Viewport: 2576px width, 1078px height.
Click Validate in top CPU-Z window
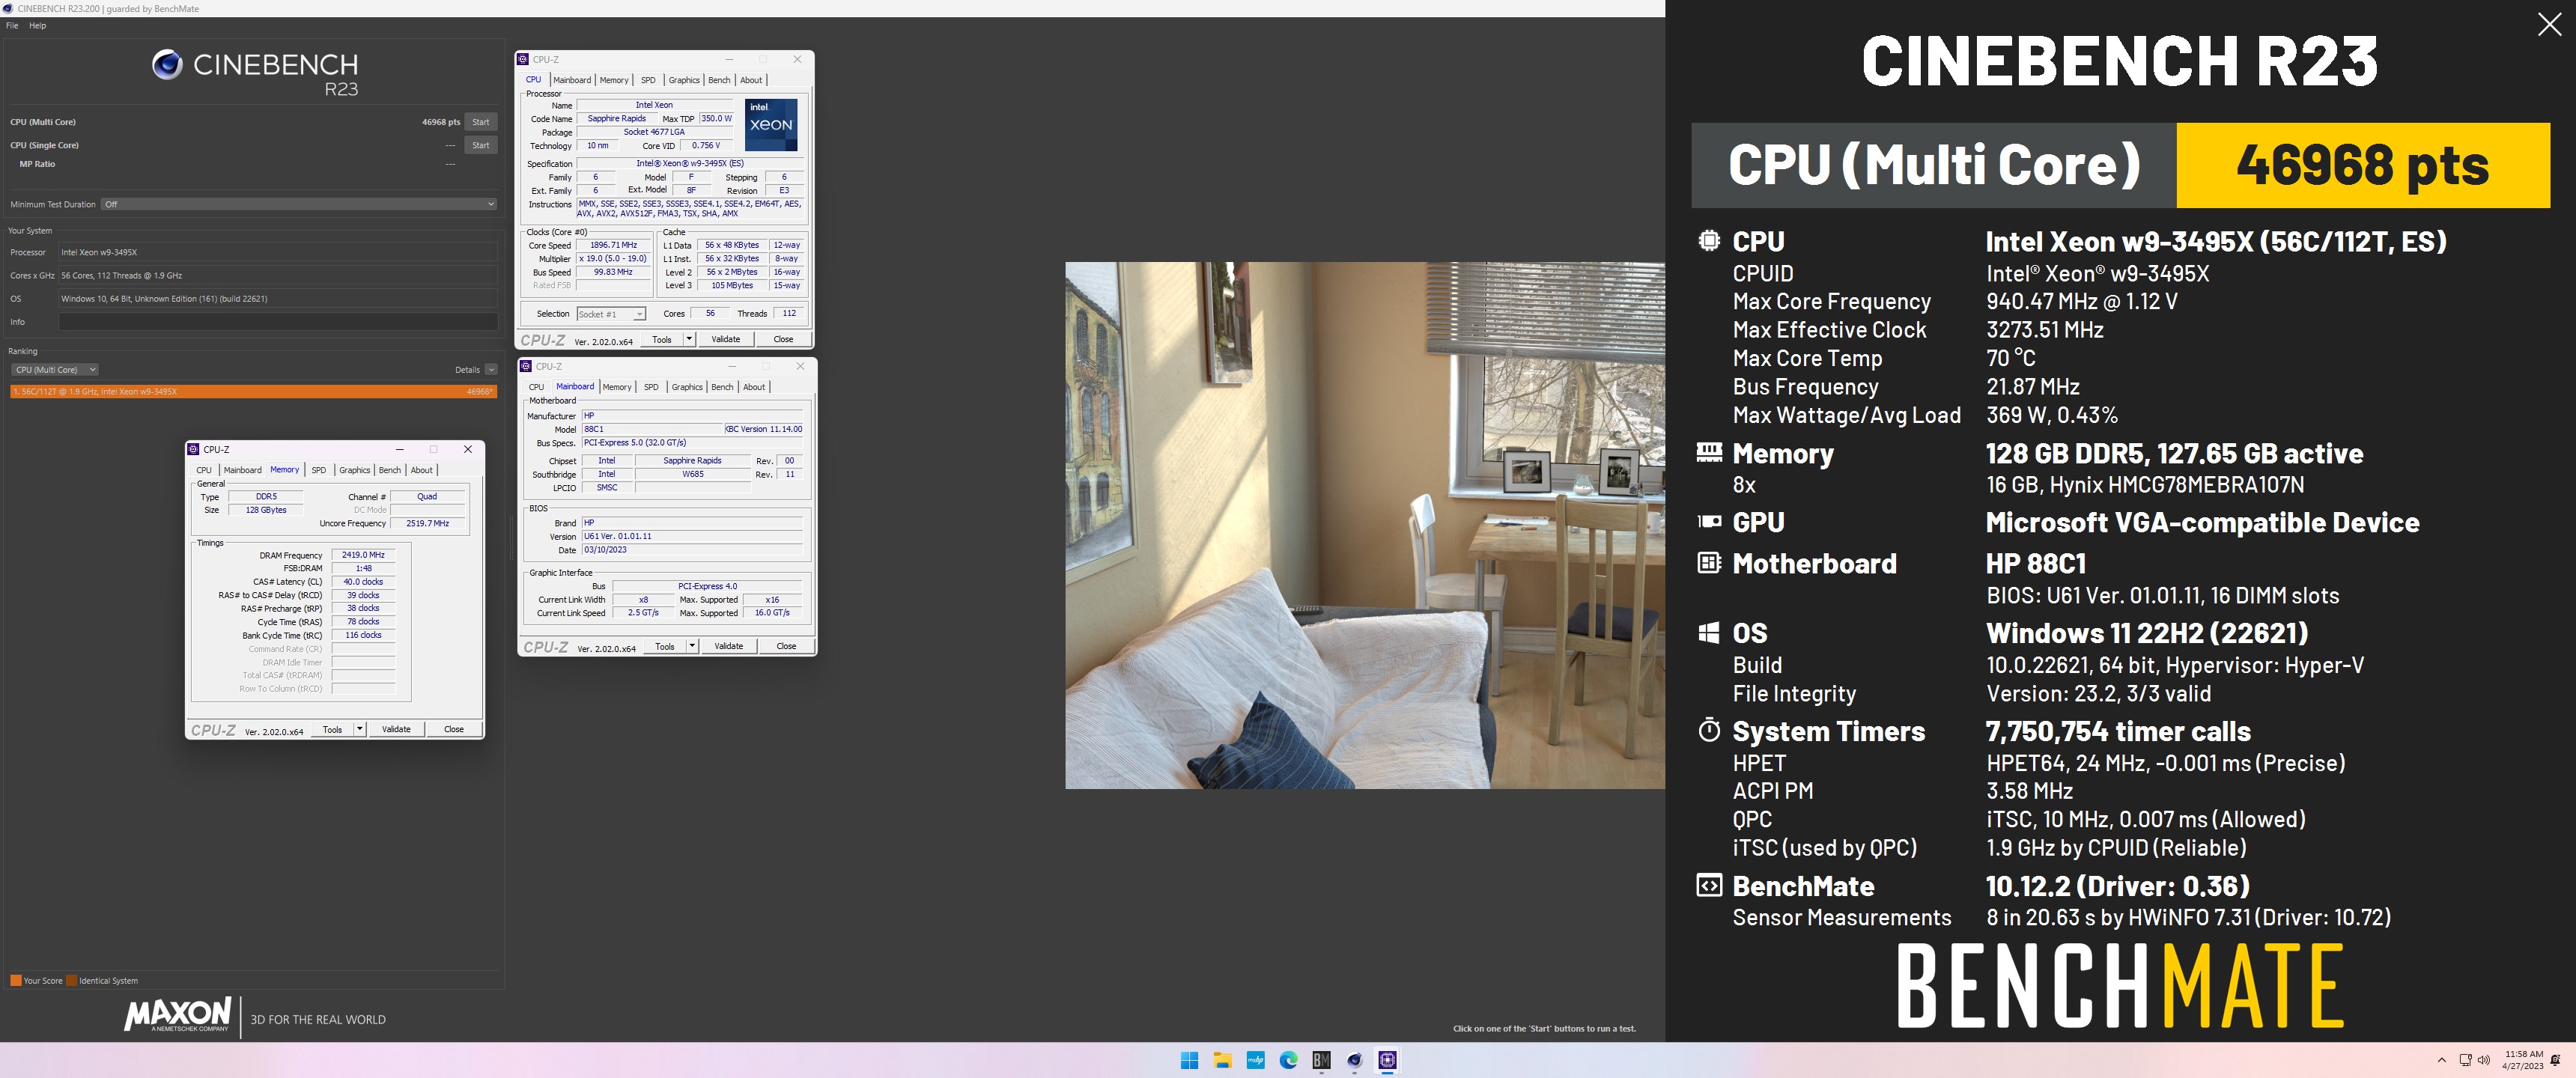[726, 340]
